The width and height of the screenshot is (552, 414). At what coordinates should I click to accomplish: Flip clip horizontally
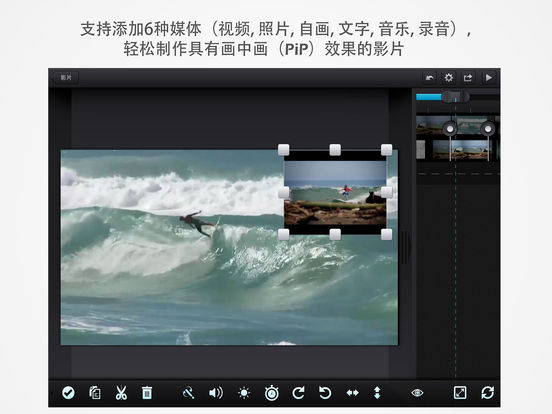click(352, 393)
